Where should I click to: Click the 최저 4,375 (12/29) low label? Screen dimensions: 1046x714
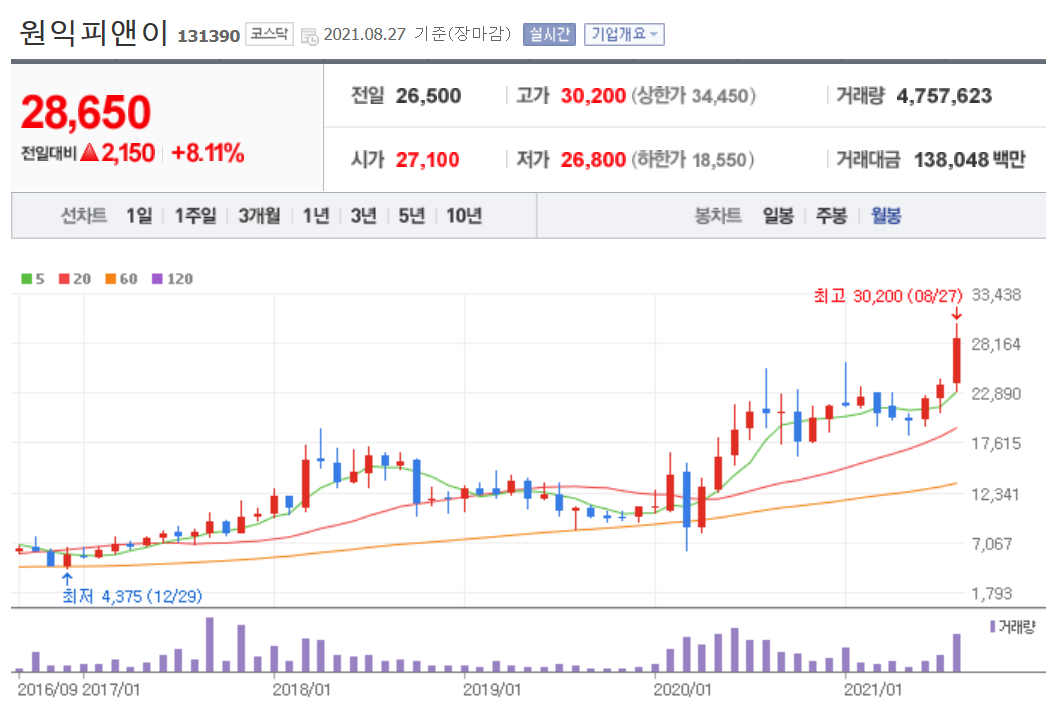(x=132, y=596)
